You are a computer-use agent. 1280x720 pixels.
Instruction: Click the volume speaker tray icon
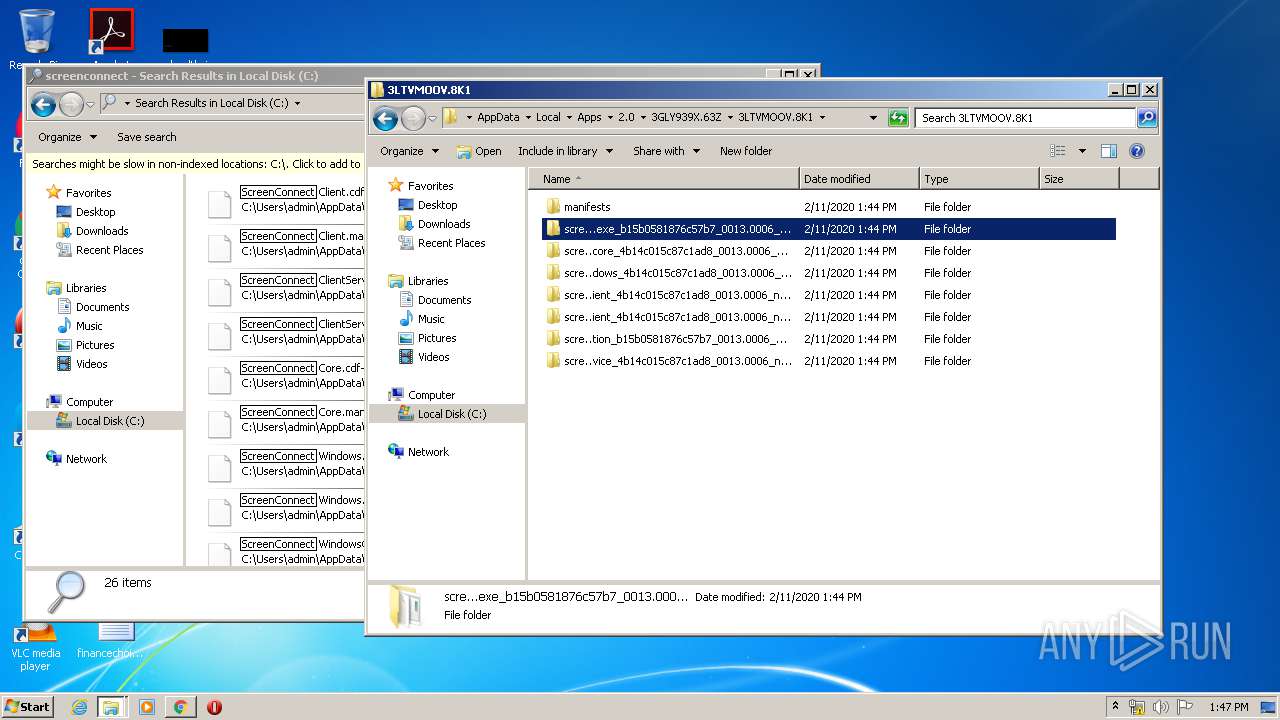[1161, 707]
